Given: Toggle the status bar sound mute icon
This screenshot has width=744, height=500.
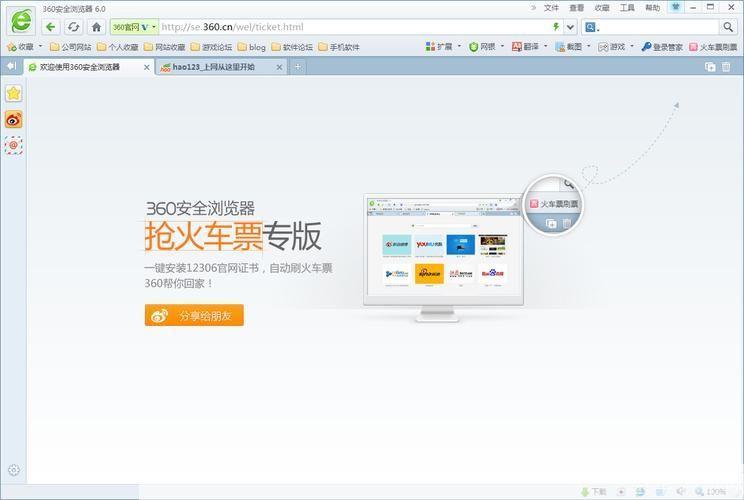Looking at the screenshot, I should click(x=680, y=491).
